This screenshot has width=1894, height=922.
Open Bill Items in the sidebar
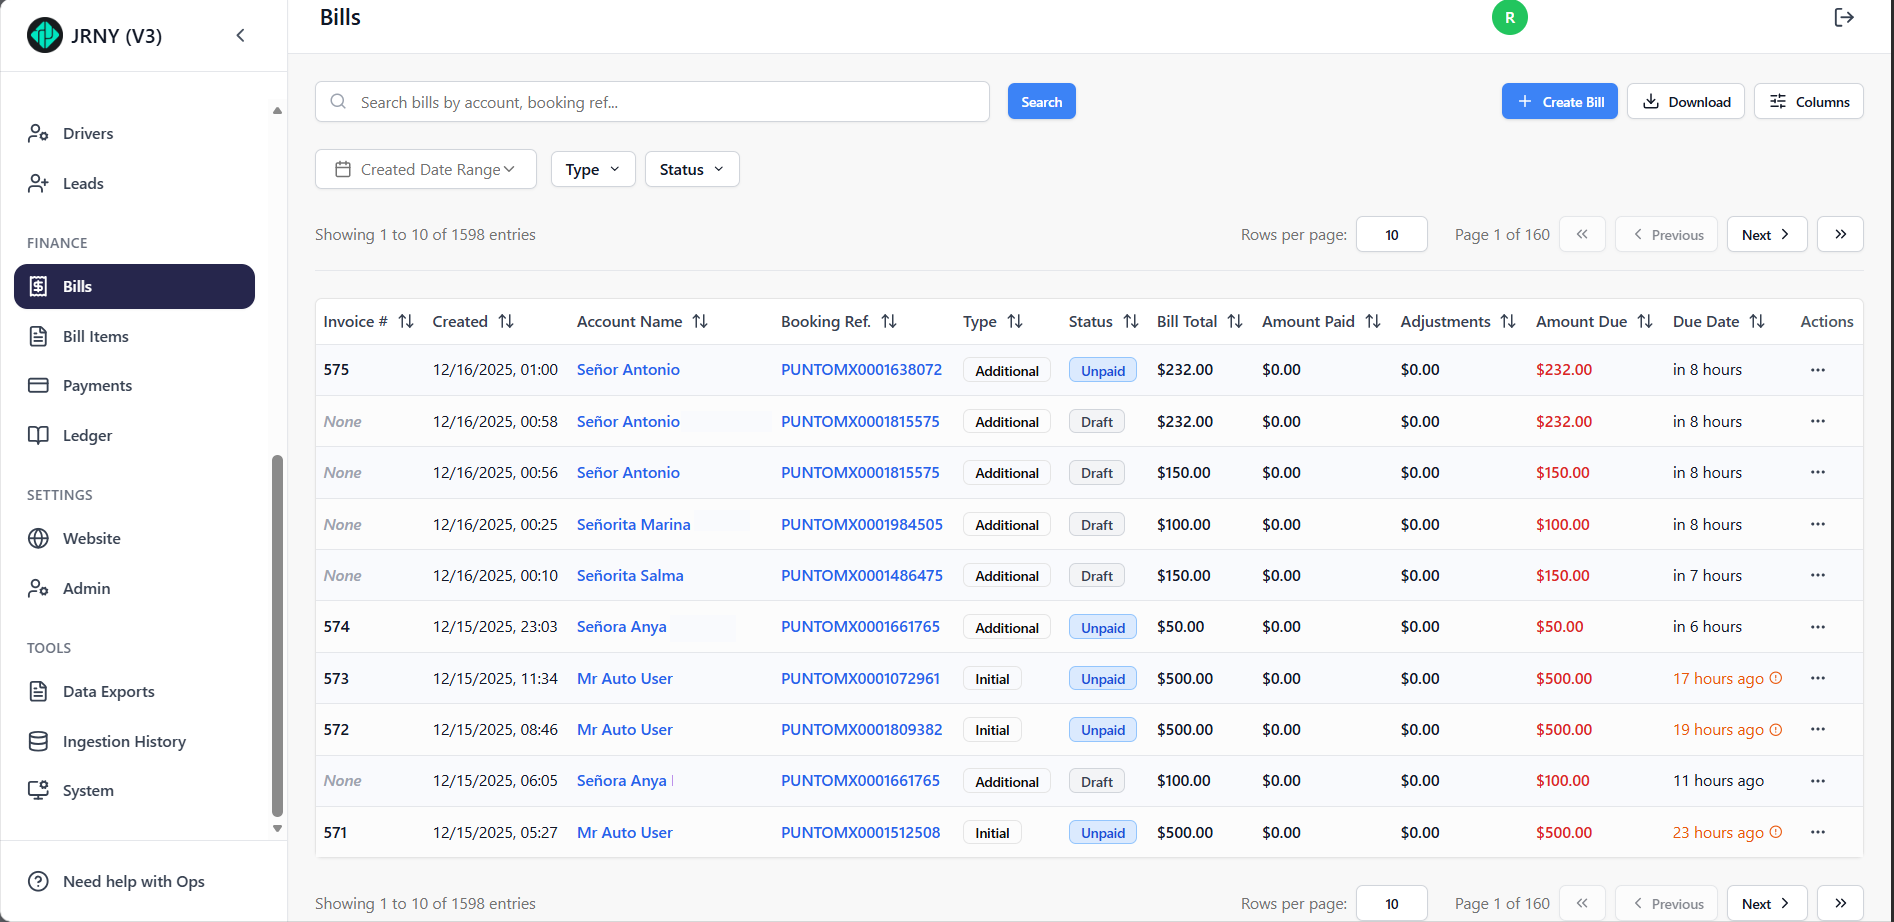coord(95,337)
